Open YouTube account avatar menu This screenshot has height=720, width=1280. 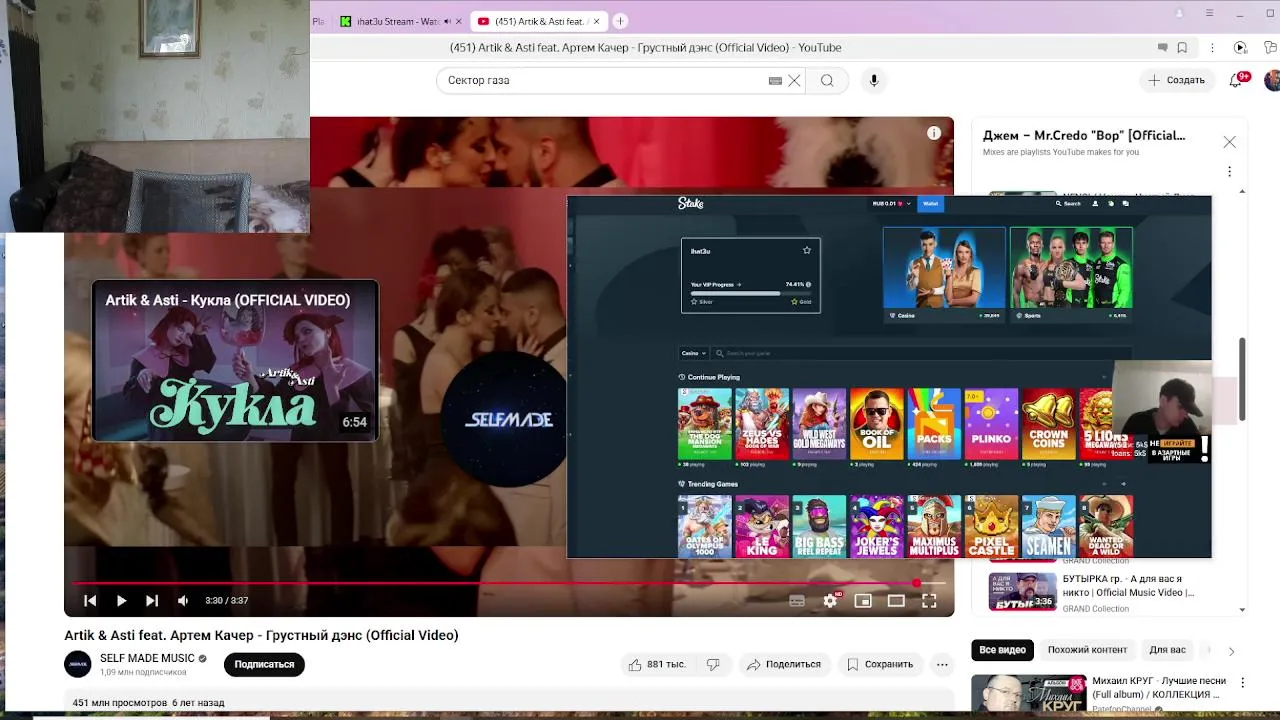click(1272, 80)
